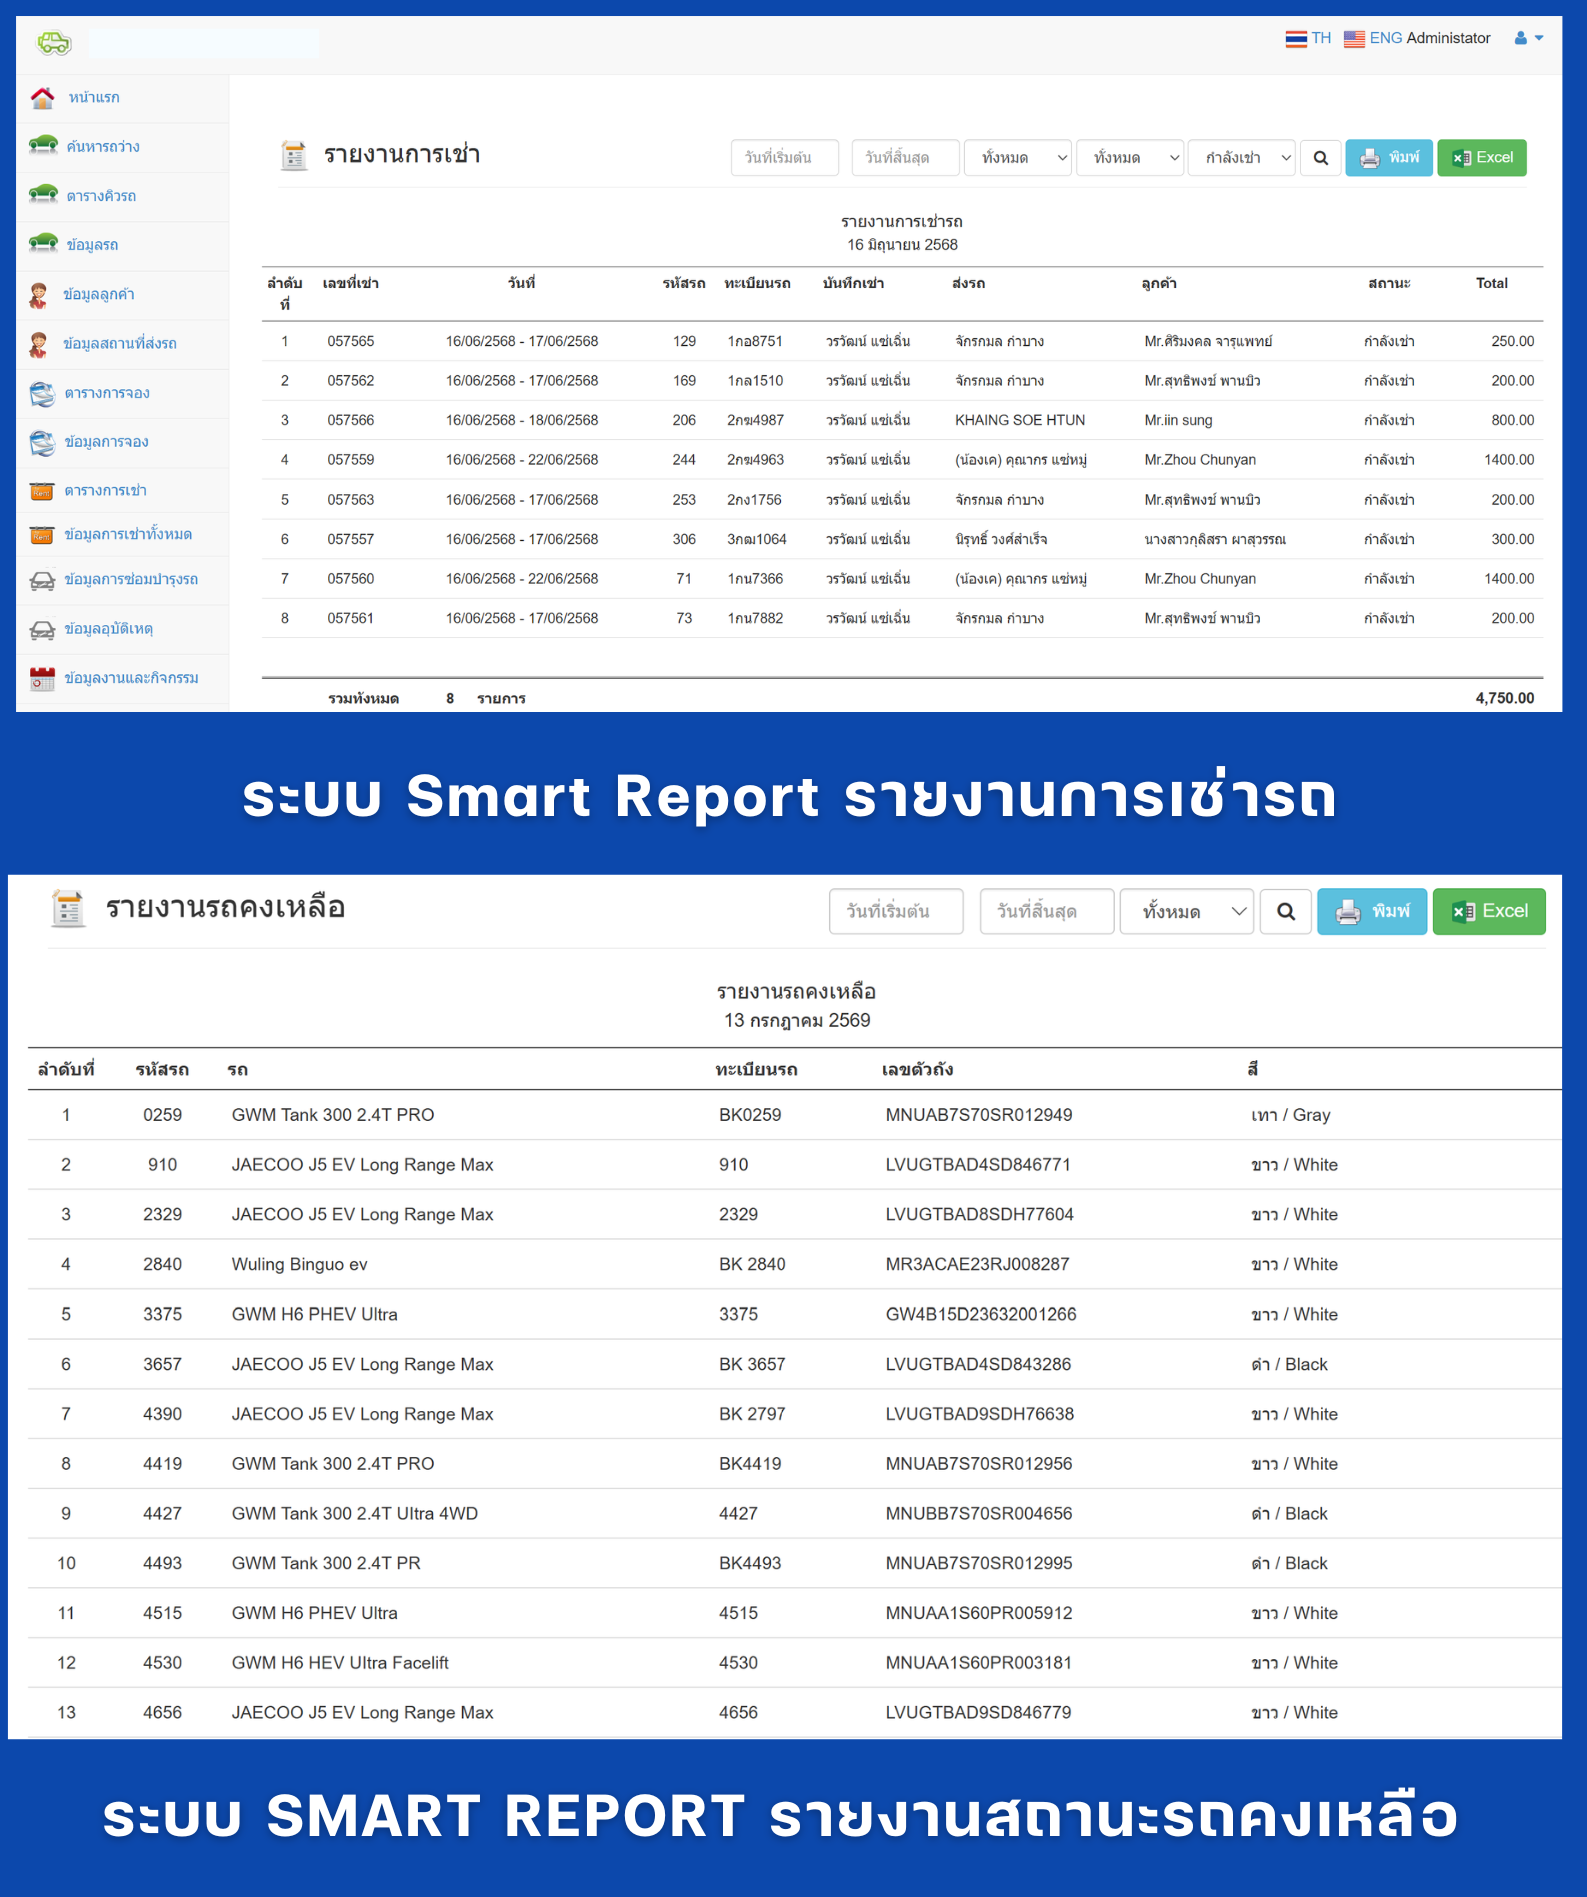The height and width of the screenshot is (1897, 1587).
Task: Open first ทั้งหมด dropdown in rental report
Action: (x=1018, y=158)
